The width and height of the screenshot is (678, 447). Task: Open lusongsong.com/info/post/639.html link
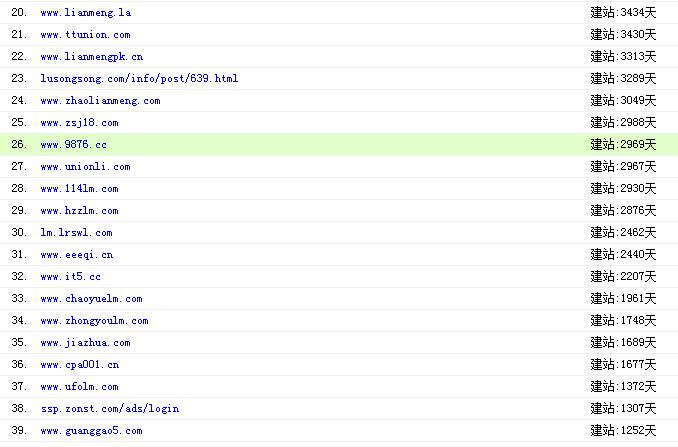(x=139, y=79)
